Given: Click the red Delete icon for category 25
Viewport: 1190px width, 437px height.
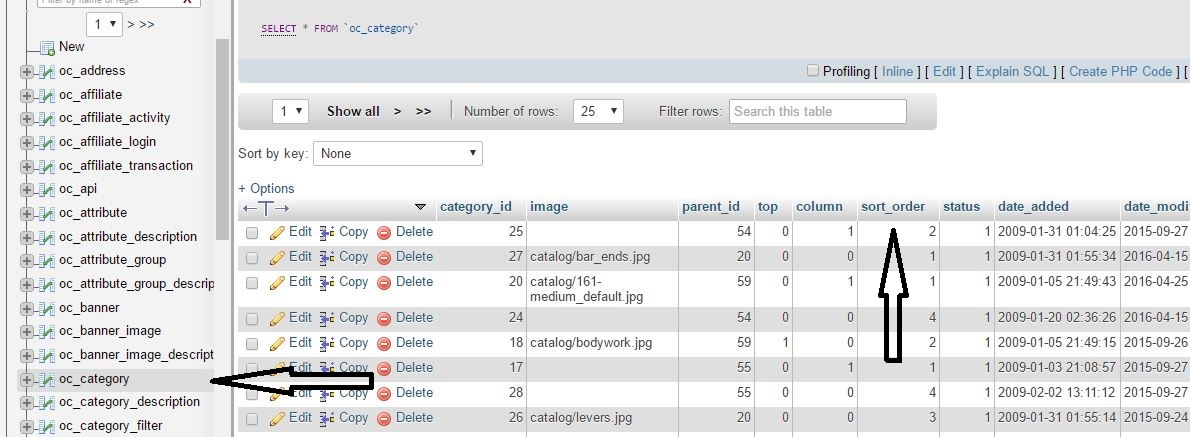Looking at the screenshot, I should click(x=384, y=232).
